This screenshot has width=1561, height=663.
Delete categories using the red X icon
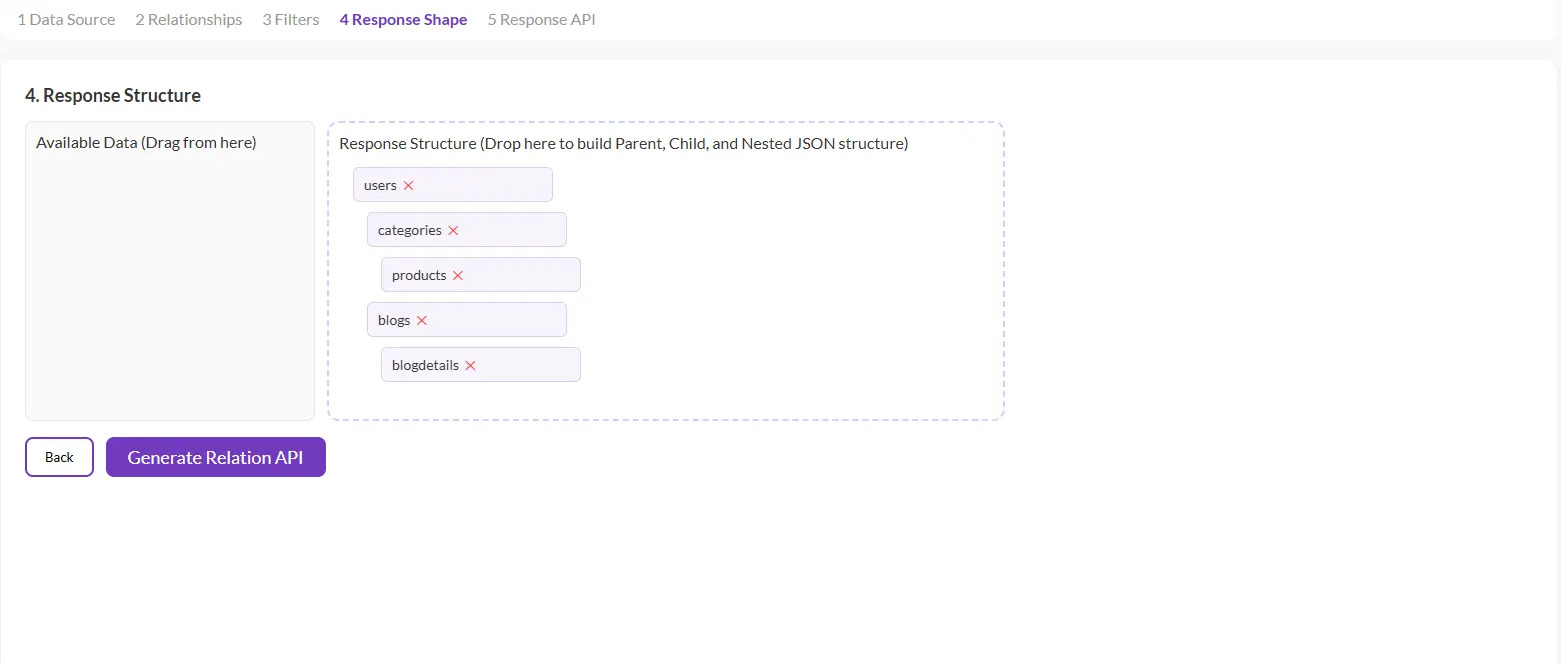click(x=453, y=231)
